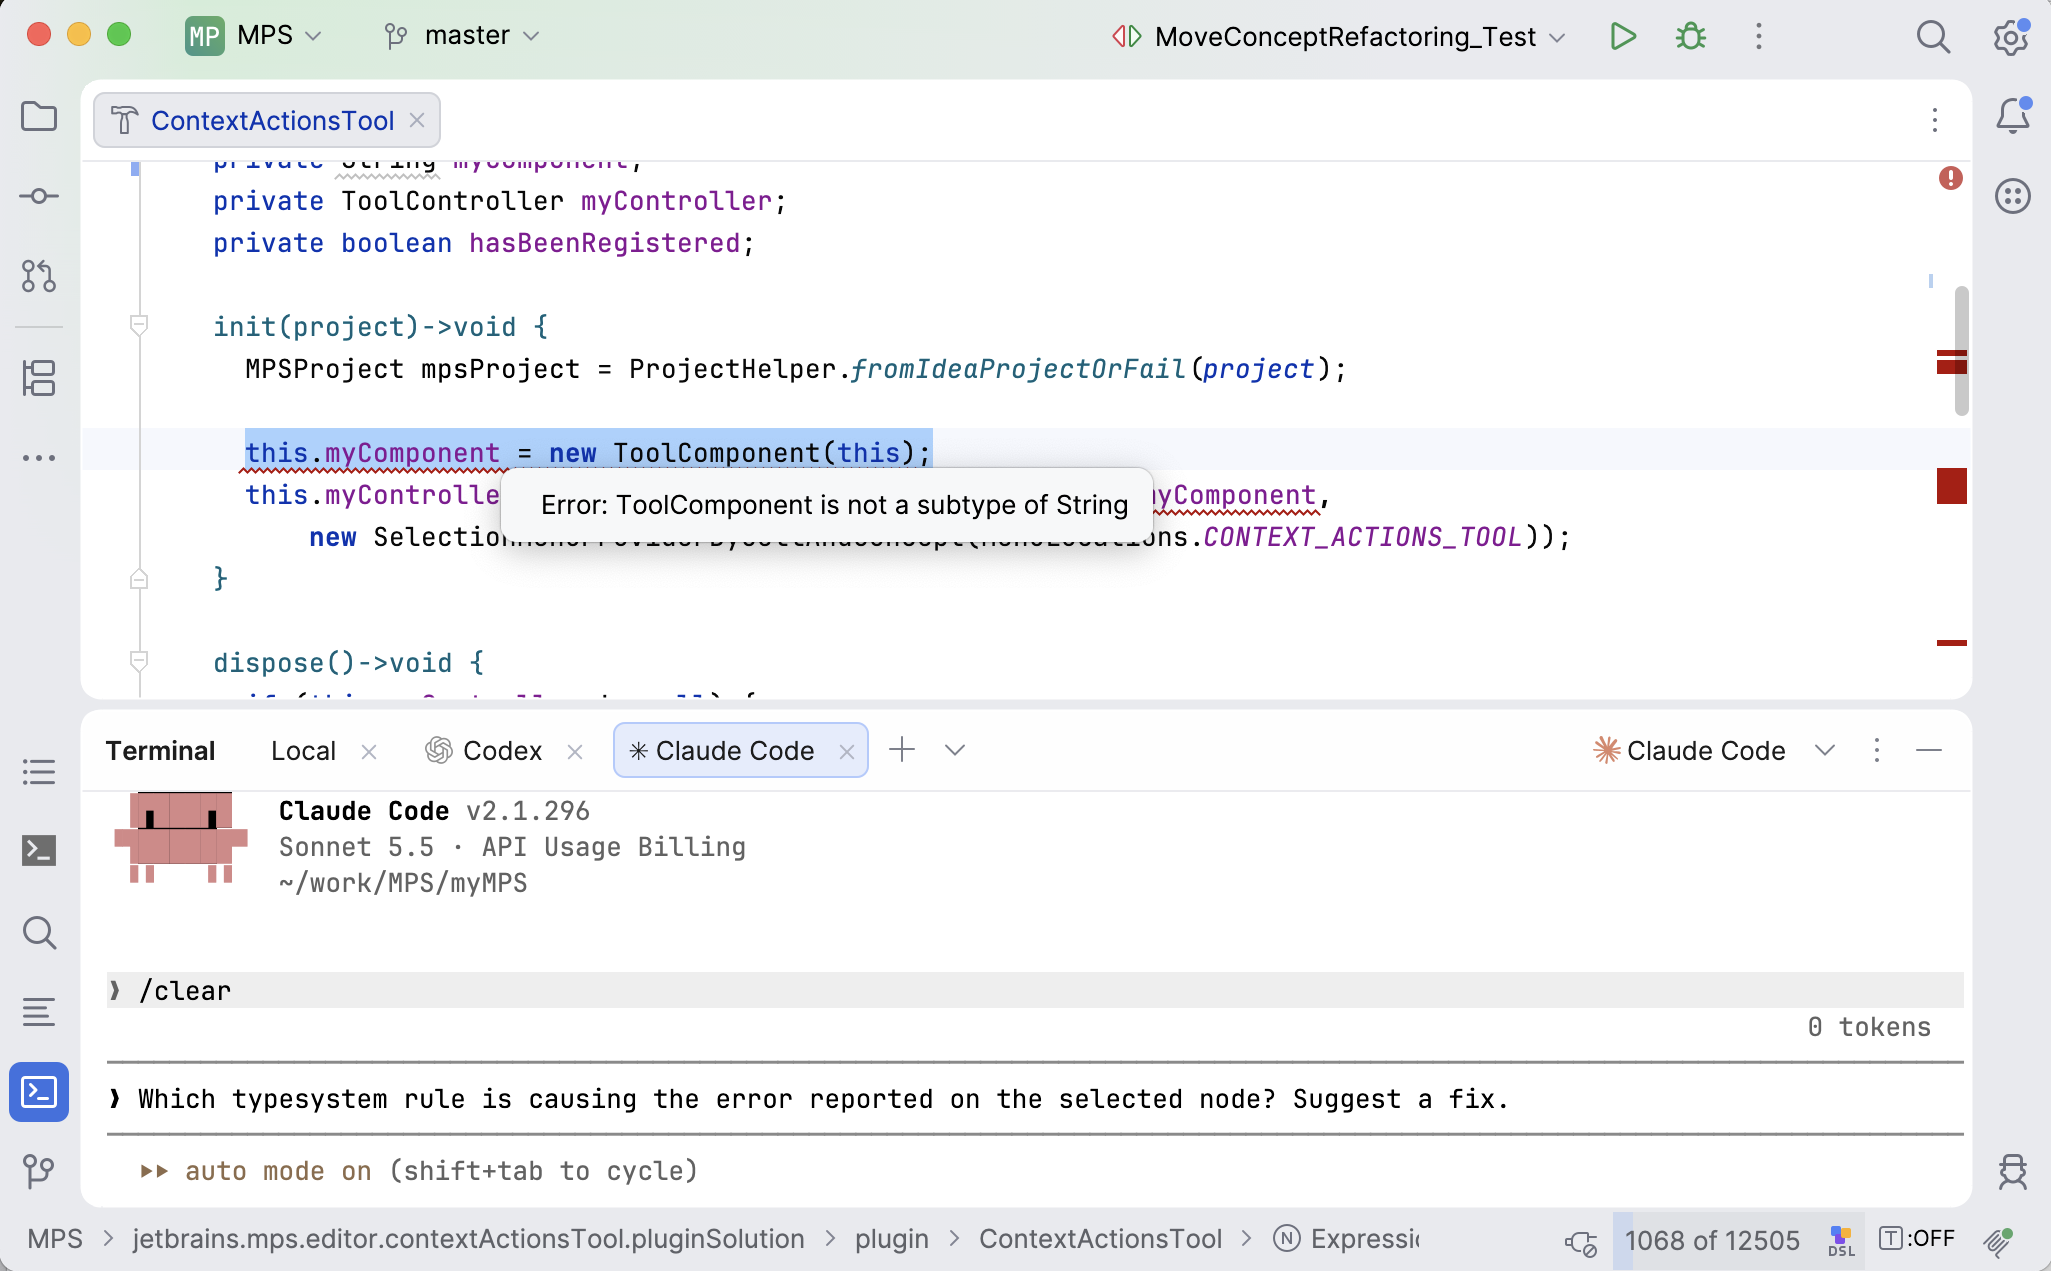Switch to the Local terminal tab
2051x1271 pixels.
point(303,751)
